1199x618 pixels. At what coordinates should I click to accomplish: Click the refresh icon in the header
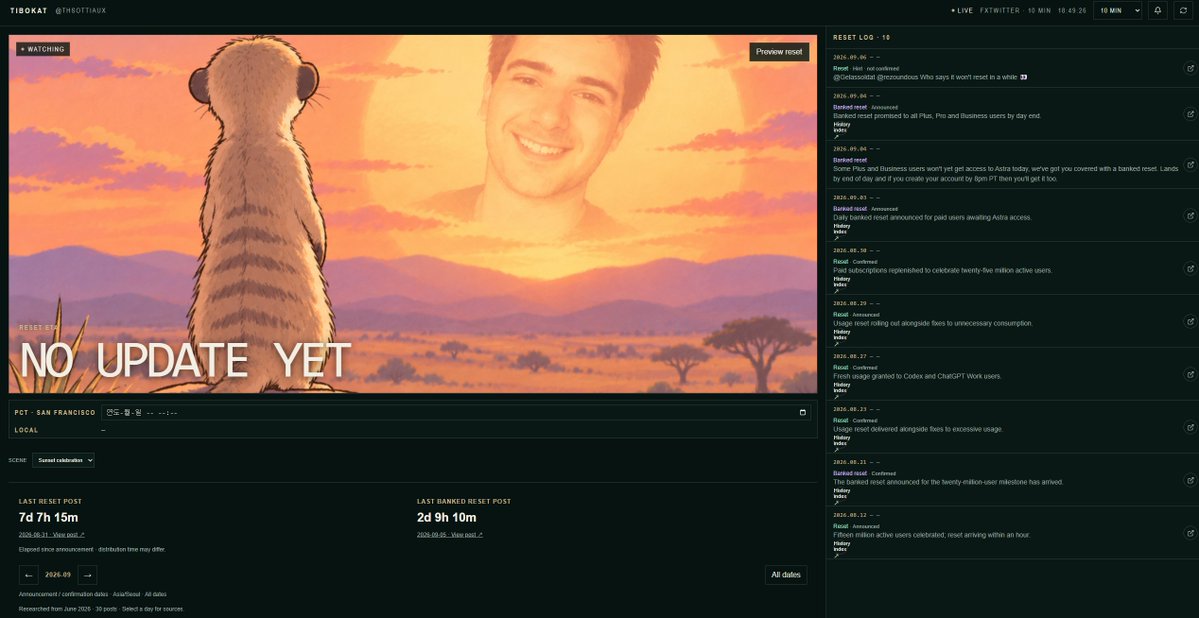point(1181,10)
